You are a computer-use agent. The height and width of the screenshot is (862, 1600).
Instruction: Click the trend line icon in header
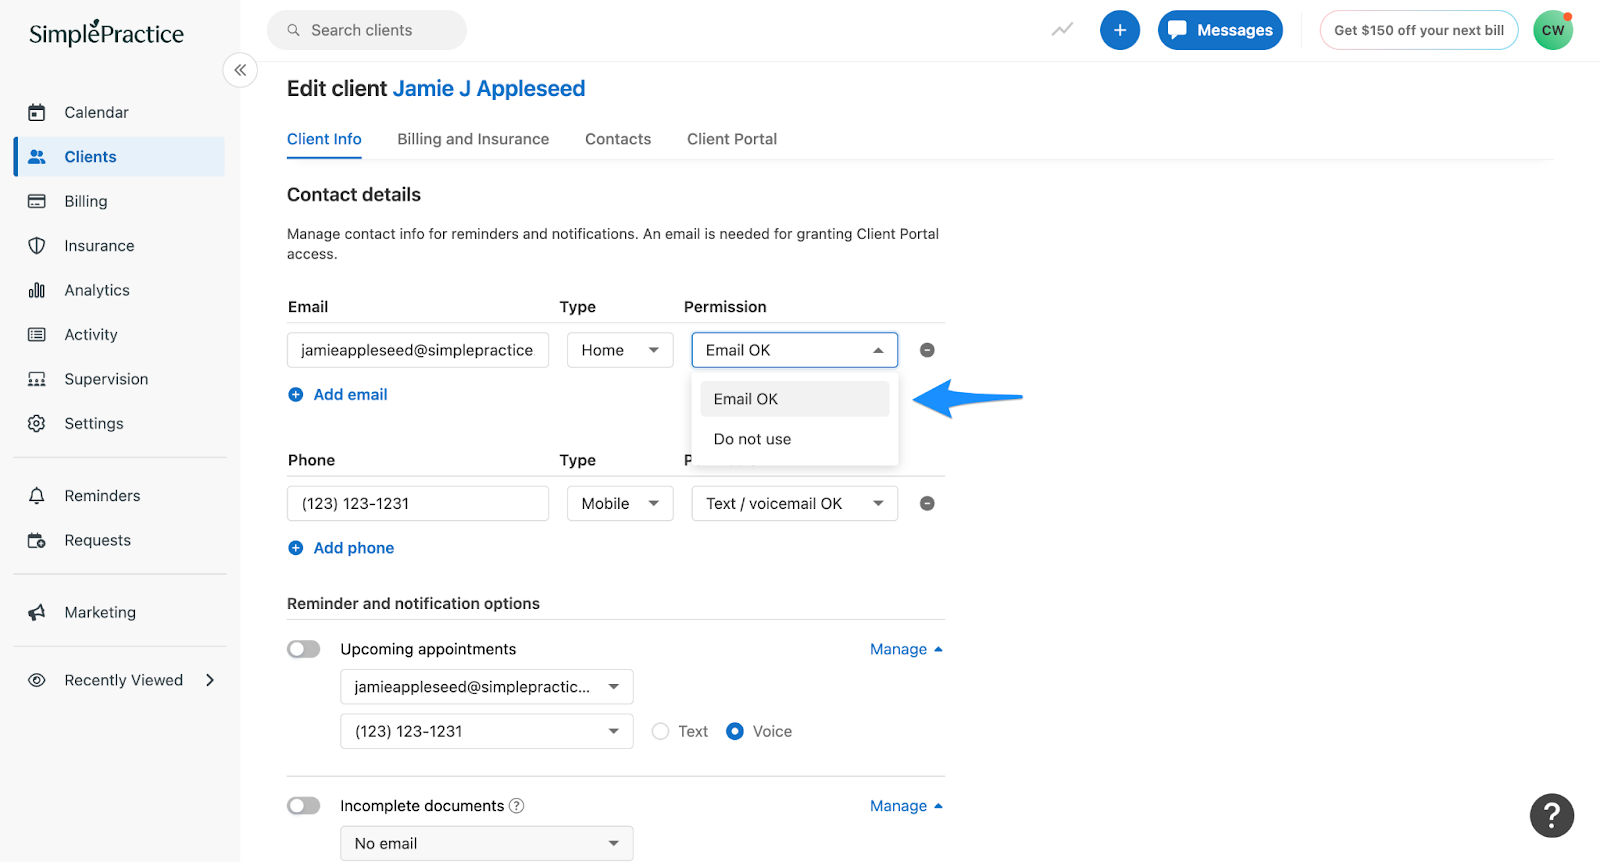pyautogui.click(x=1062, y=30)
